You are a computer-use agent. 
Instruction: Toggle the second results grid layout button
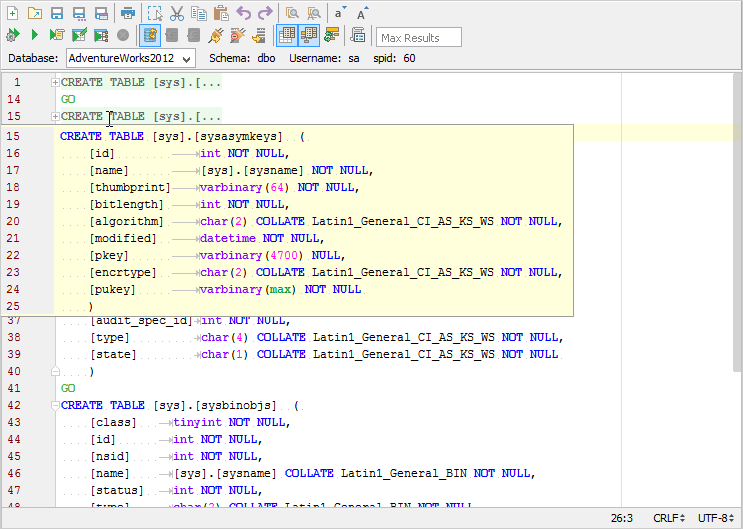click(x=309, y=36)
